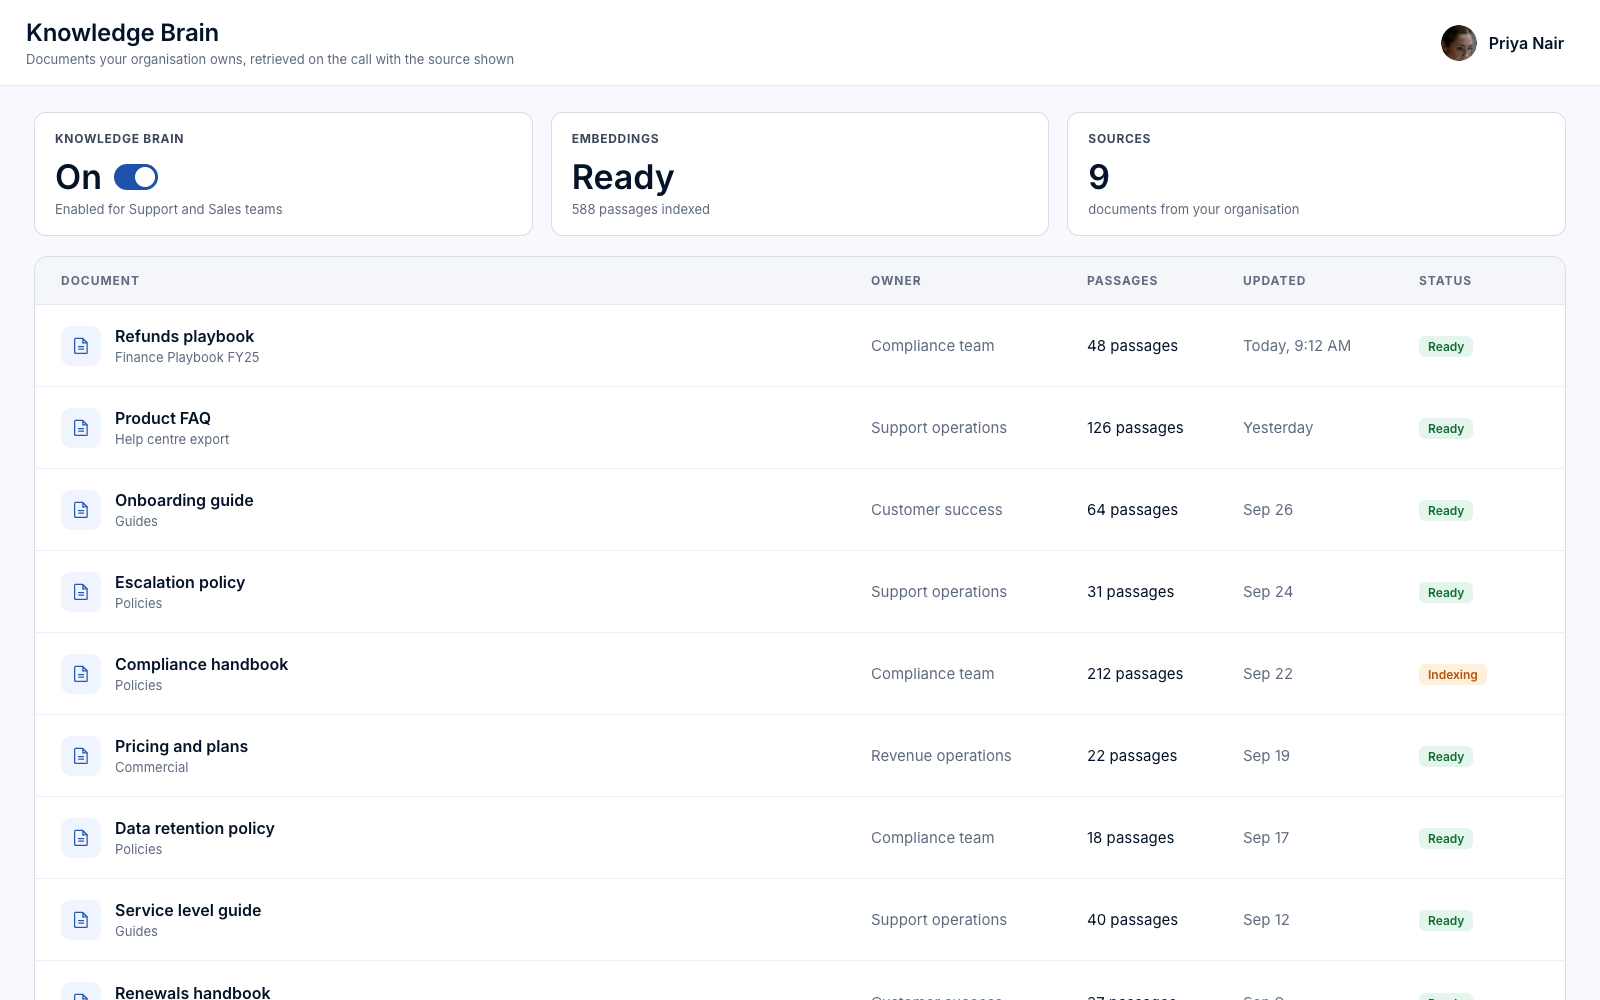Click the Escalation policy document icon
The width and height of the screenshot is (1600, 1000).
click(81, 592)
